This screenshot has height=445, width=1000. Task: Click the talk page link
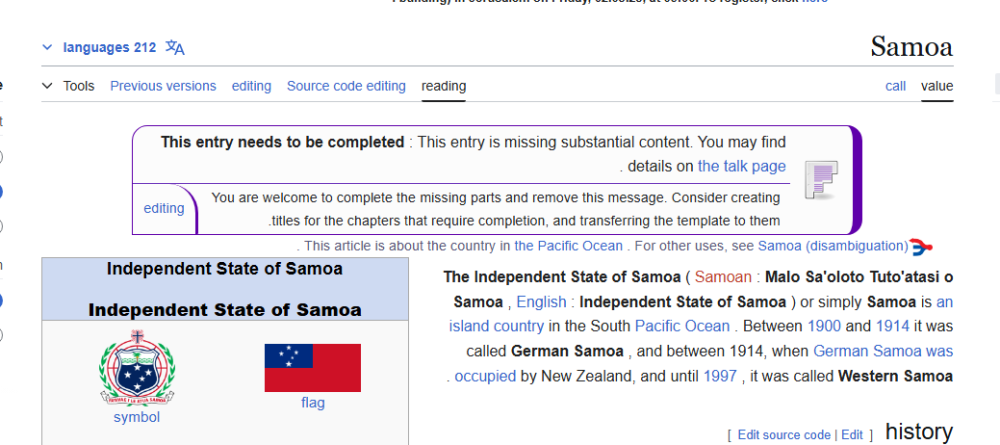click(742, 166)
